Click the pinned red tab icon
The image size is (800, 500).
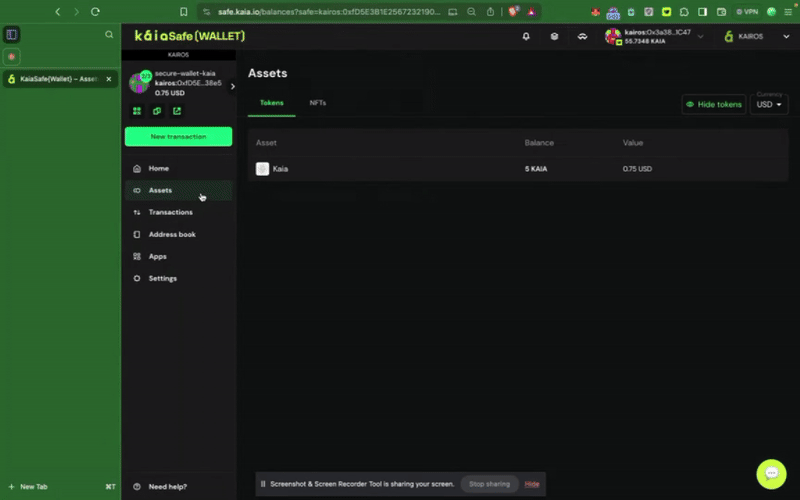11,56
